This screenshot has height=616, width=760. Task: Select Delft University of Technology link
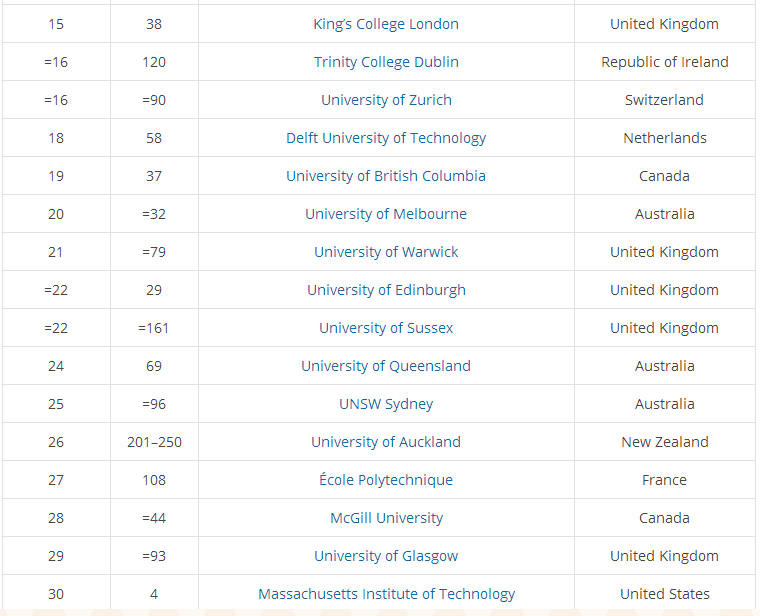(x=386, y=138)
